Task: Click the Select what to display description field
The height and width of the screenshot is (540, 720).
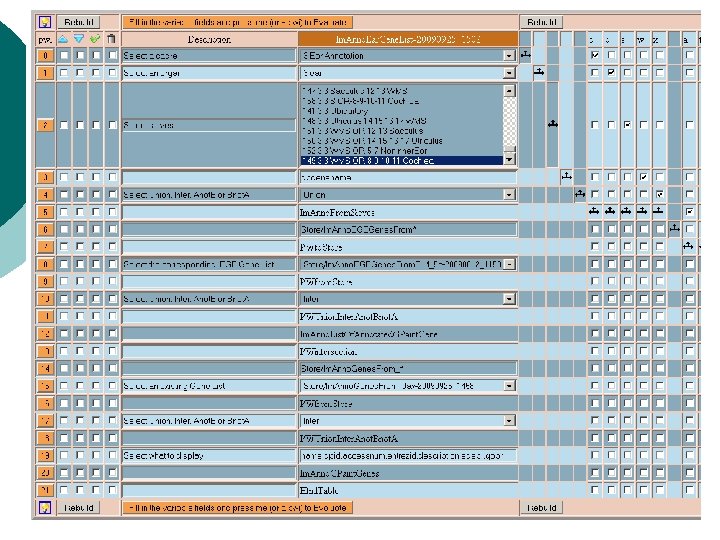Action: point(208,456)
